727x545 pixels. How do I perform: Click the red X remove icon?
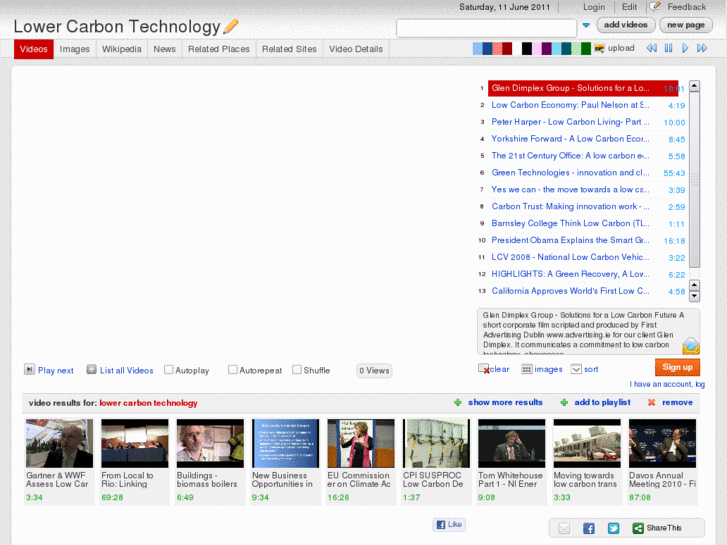pyautogui.click(x=651, y=402)
